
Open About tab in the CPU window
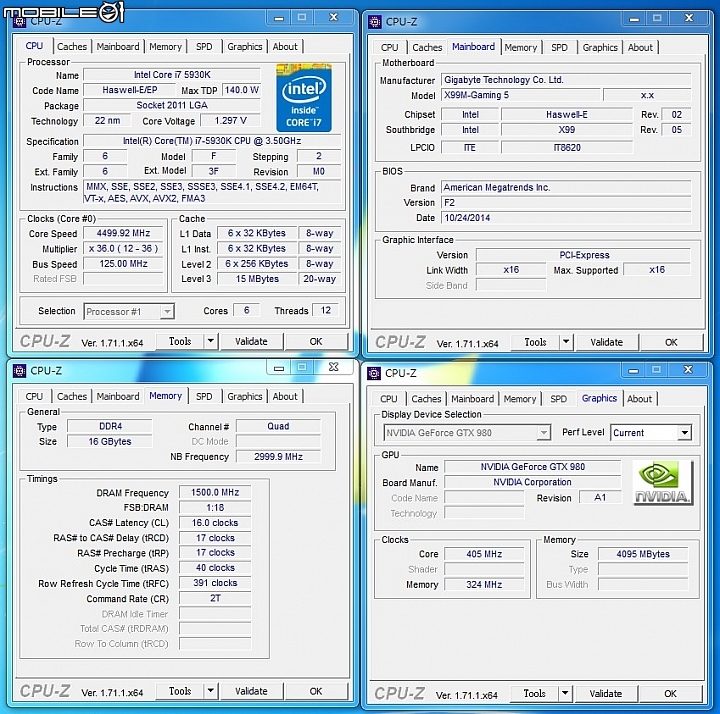[285, 46]
